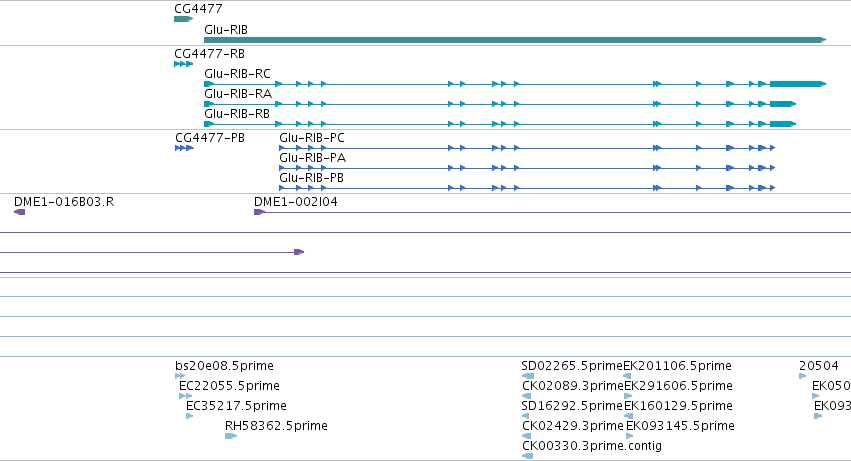851x461 pixels.
Task: Select the Glu-RIB-PC protein label
Action: click(x=312, y=138)
